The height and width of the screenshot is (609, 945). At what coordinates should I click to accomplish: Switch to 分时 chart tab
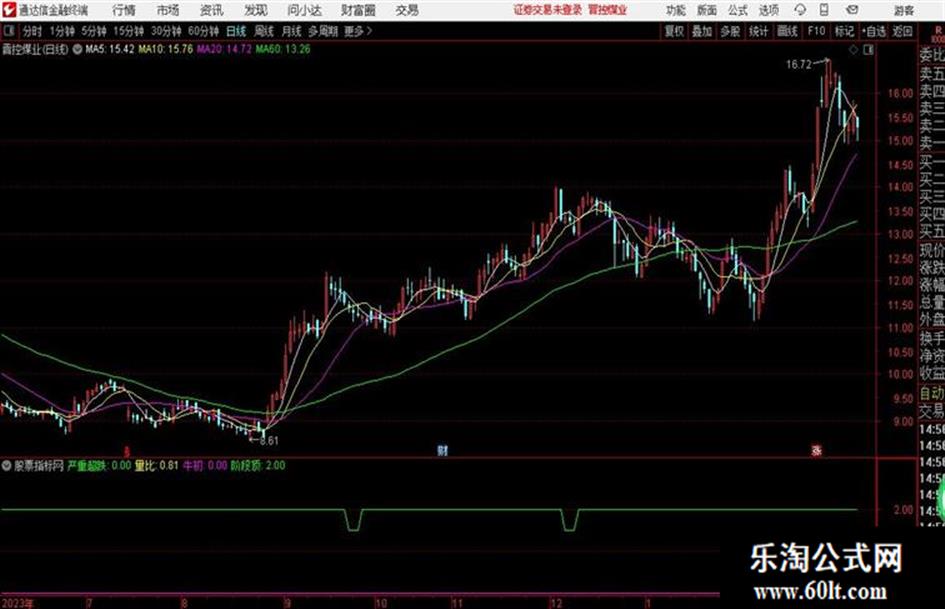point(33,31)
